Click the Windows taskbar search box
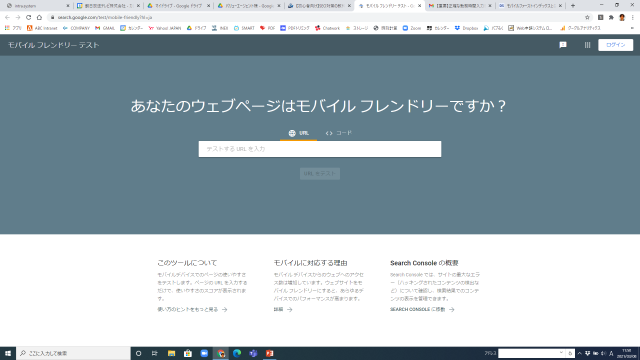The height and width of the screenshot is (360, 640). (x=73, y=353)
